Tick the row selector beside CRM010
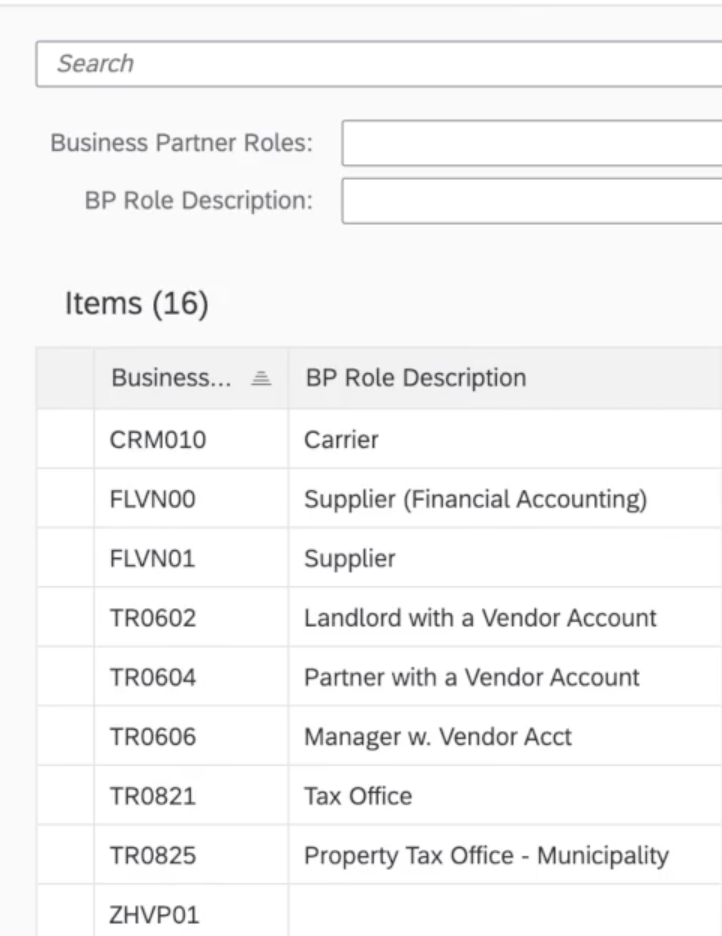This screenshot has width=722, height=936. [x=65, y=439]
